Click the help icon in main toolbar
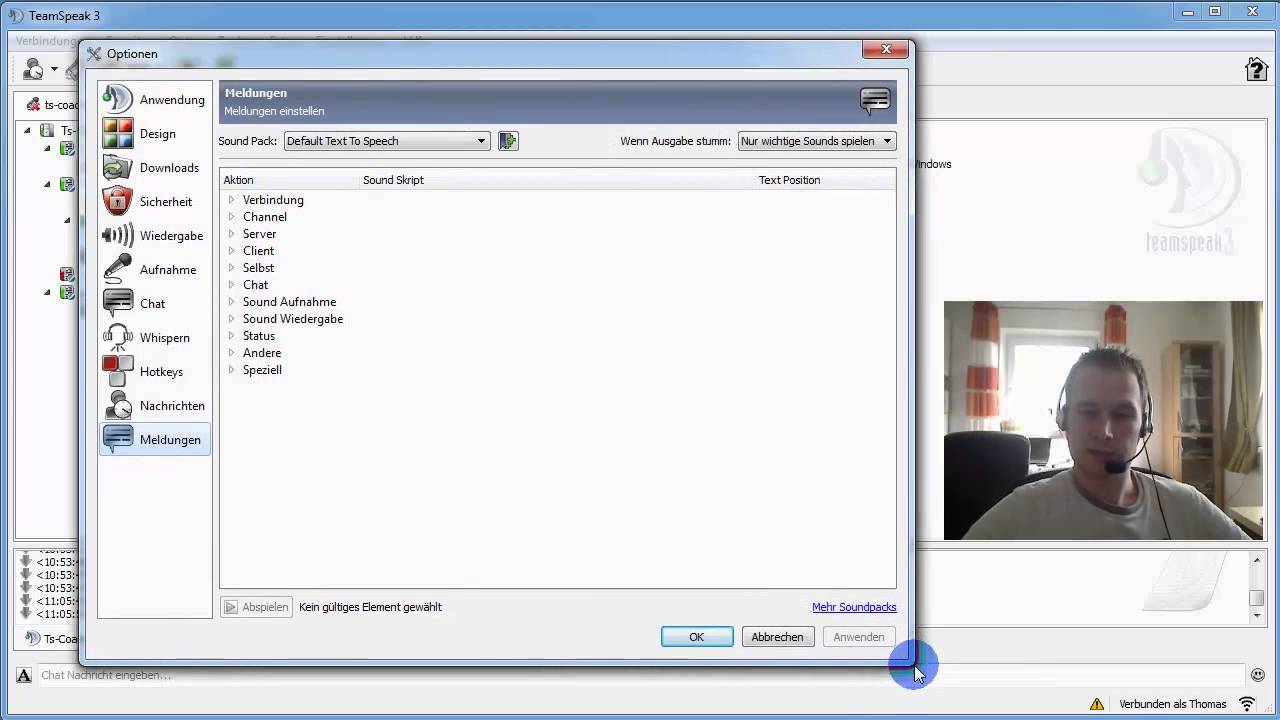This screenshot has height=720, width=1280. click(x=1256, y=69)
